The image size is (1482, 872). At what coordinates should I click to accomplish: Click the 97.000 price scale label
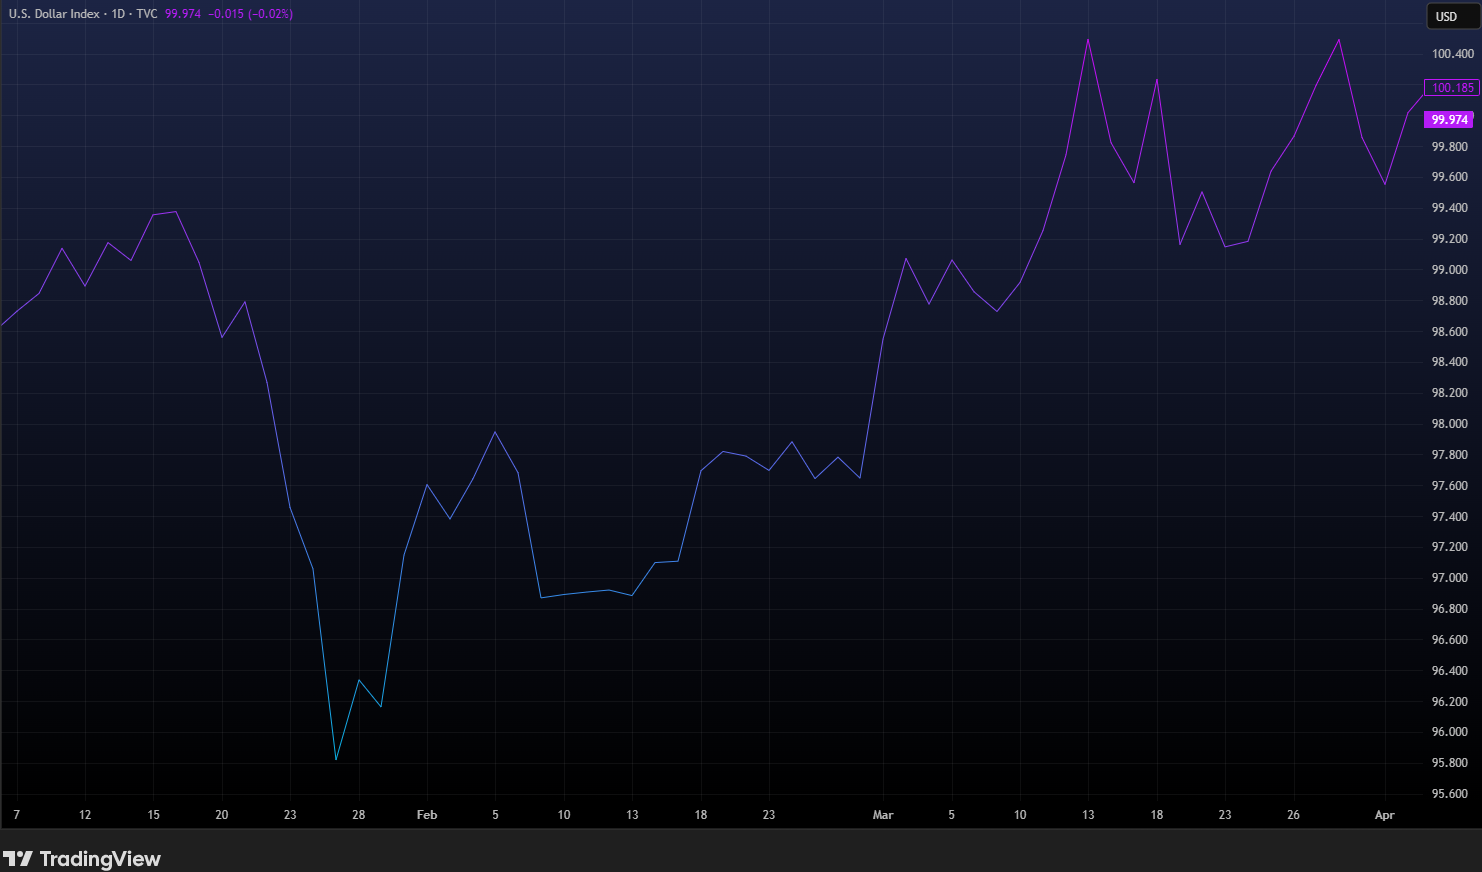click(x=1450, y=578)
